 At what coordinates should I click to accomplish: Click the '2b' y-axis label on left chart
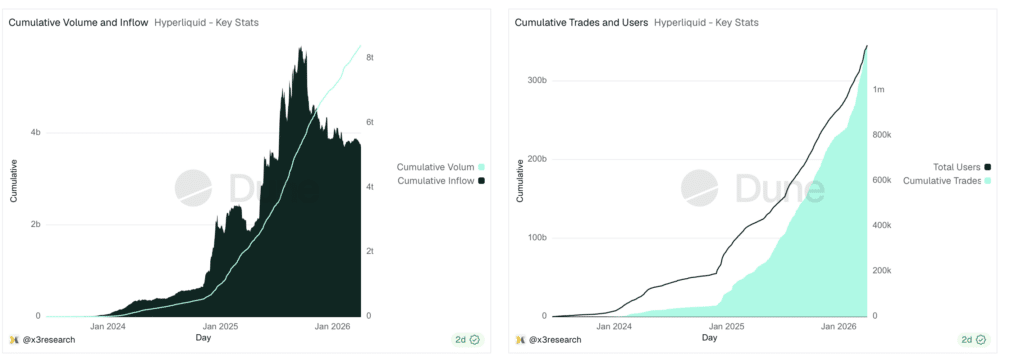(36, 224)
